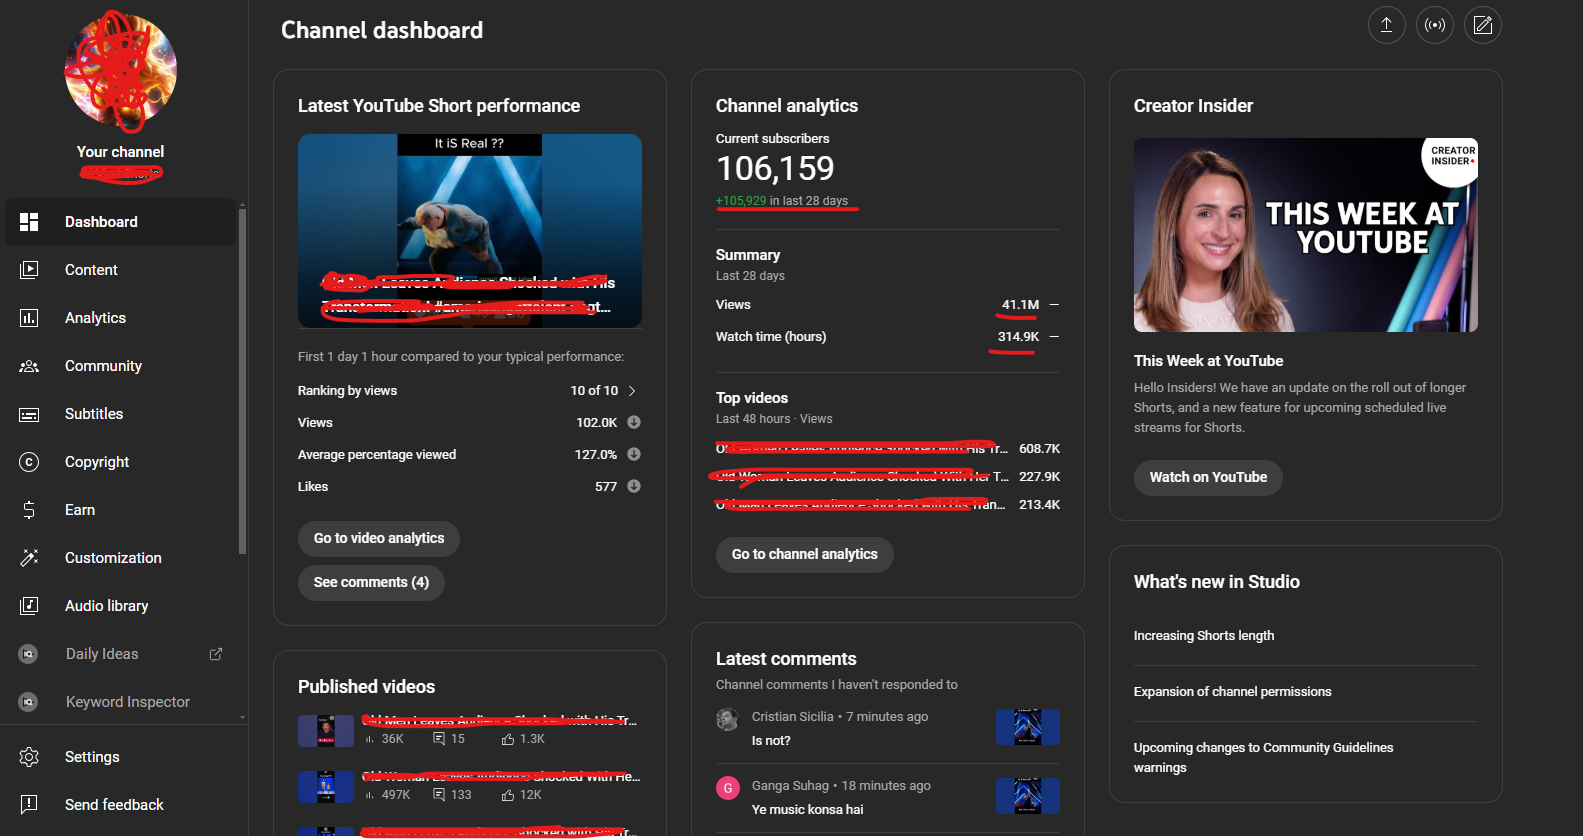Viewport: 1583px width, 840px height.
Task: Click the Subtitles caption icon
Action: click(29, 414)
